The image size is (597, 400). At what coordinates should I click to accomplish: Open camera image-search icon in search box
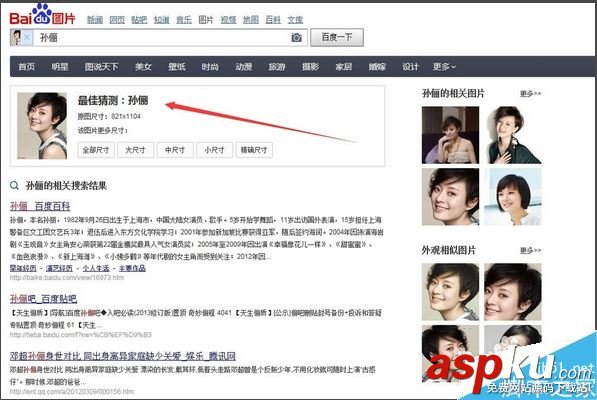pos(296,37)
